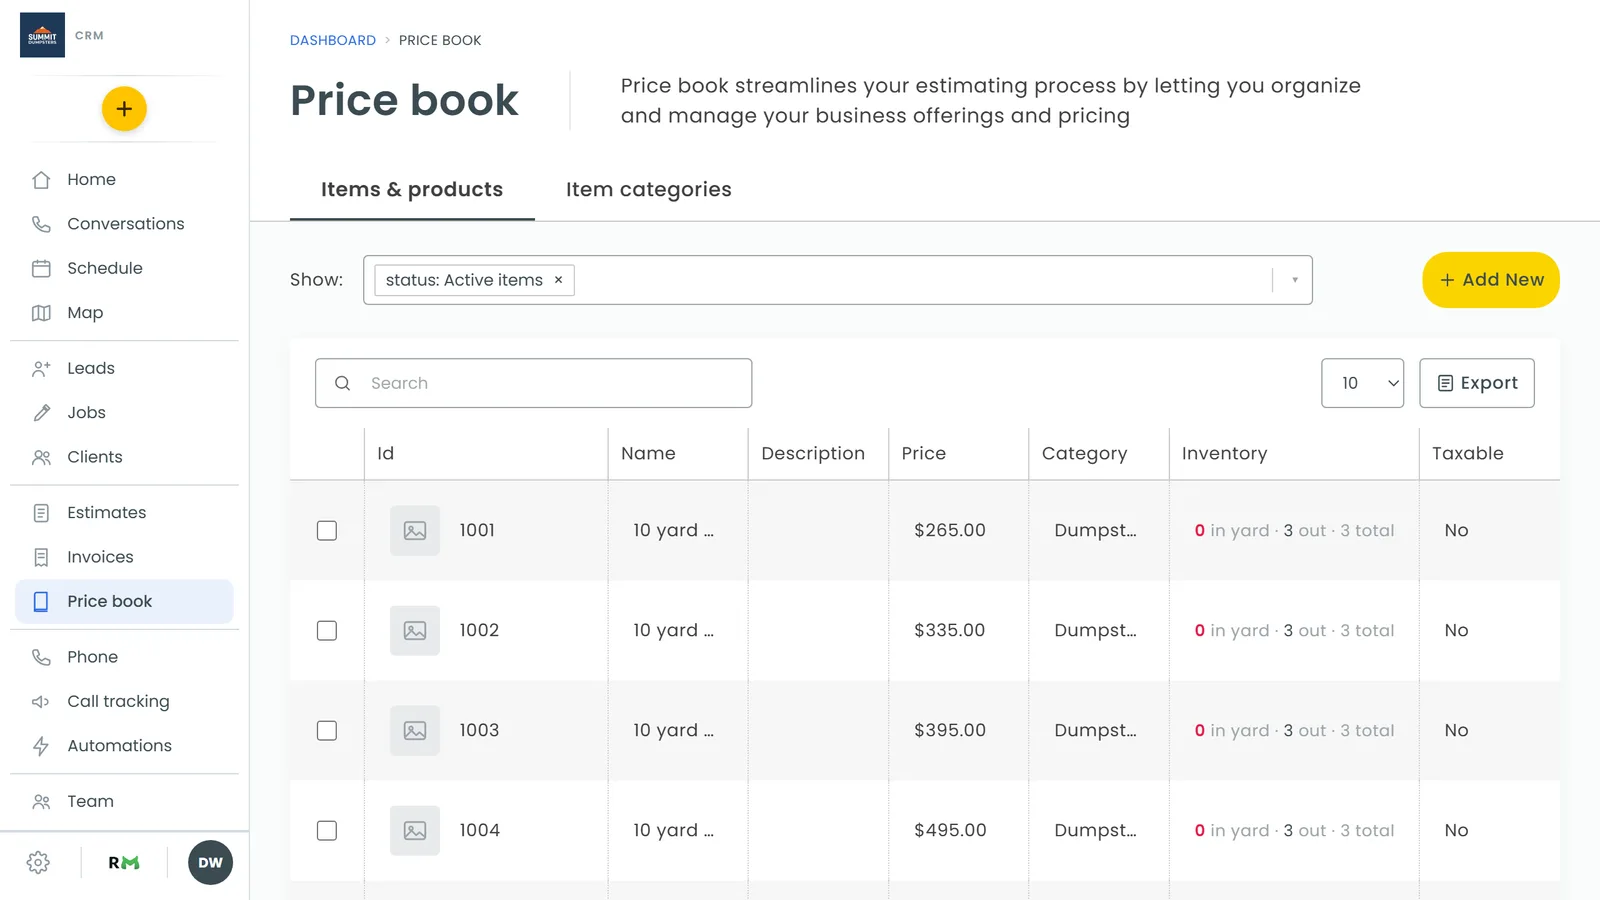Click the Invoices receipt icon

[41, 557]
